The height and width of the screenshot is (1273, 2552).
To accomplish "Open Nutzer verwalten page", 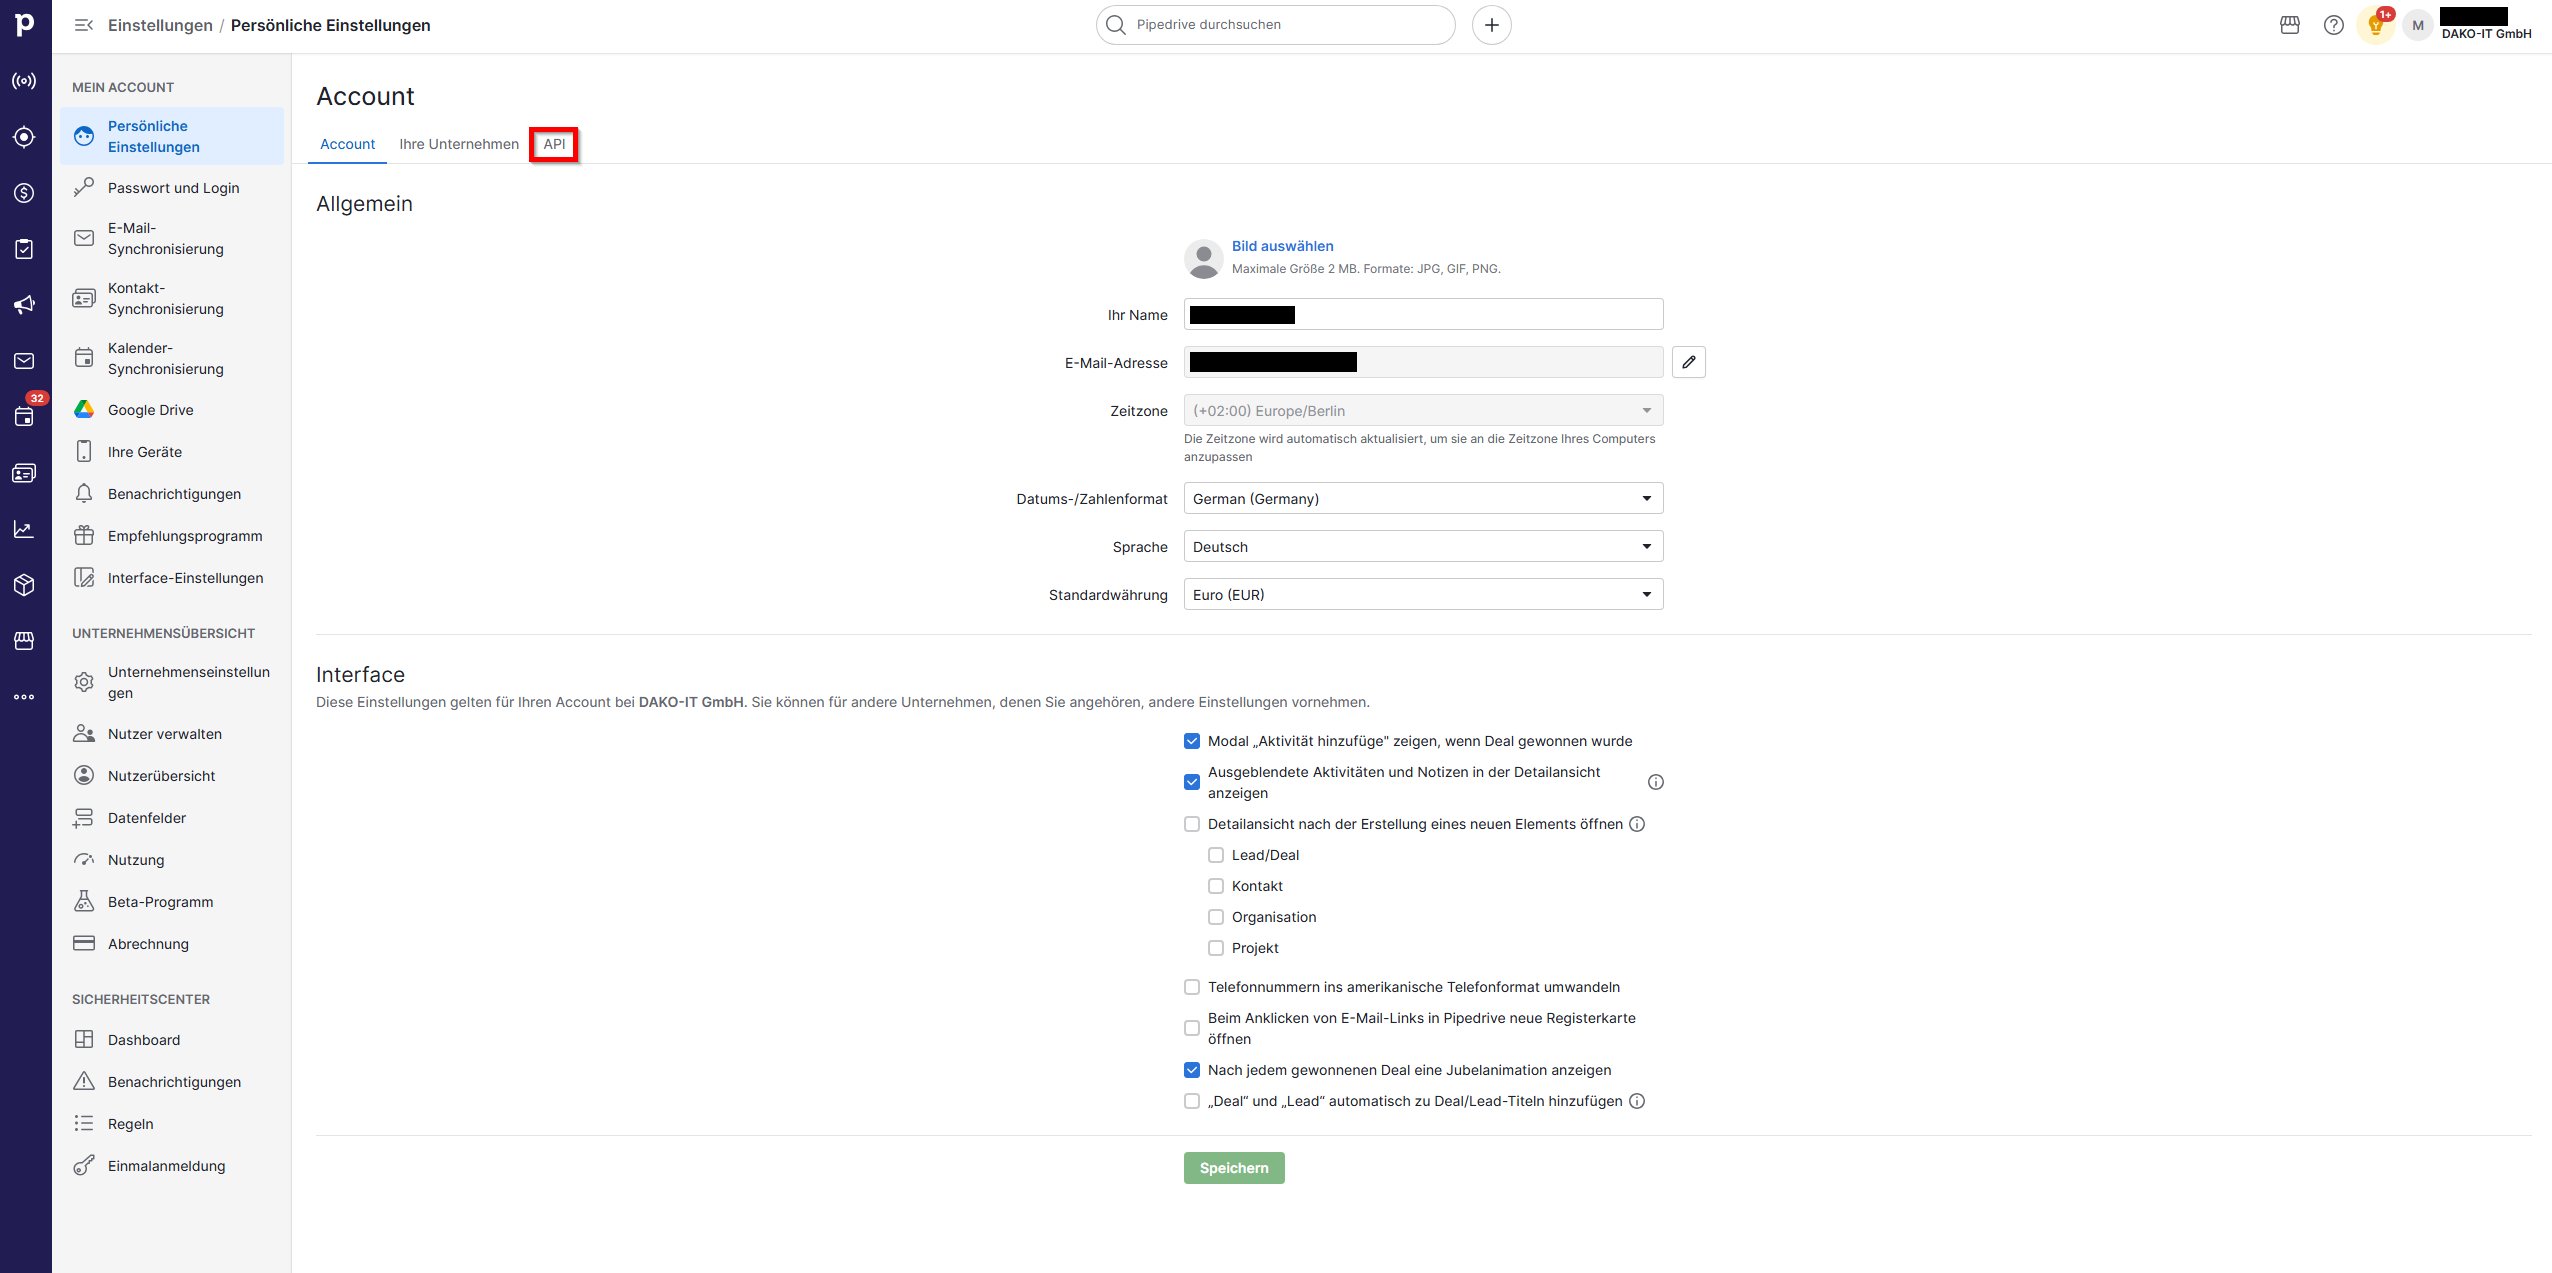I will [171, 734].
